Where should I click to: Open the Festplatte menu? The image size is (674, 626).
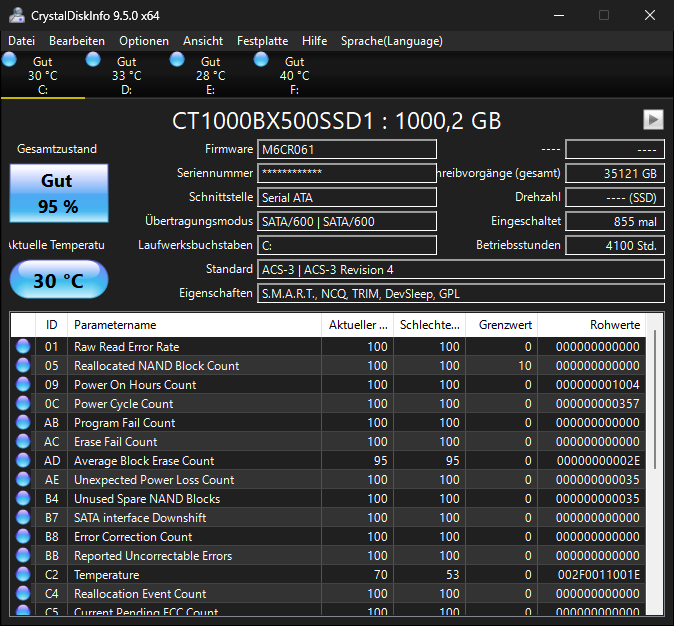[x=262, y=41]
